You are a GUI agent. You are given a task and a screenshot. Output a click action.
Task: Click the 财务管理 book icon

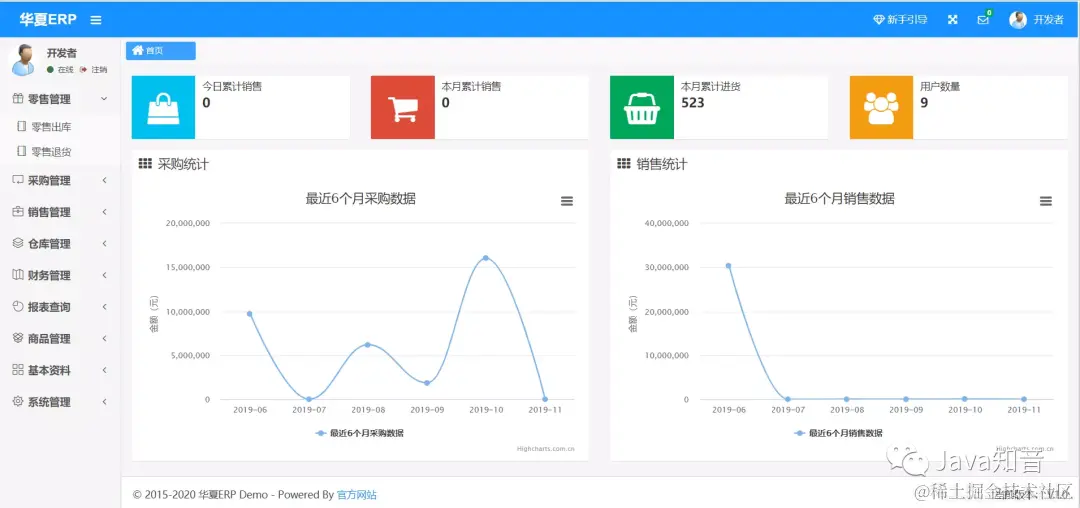coord(19,275)
